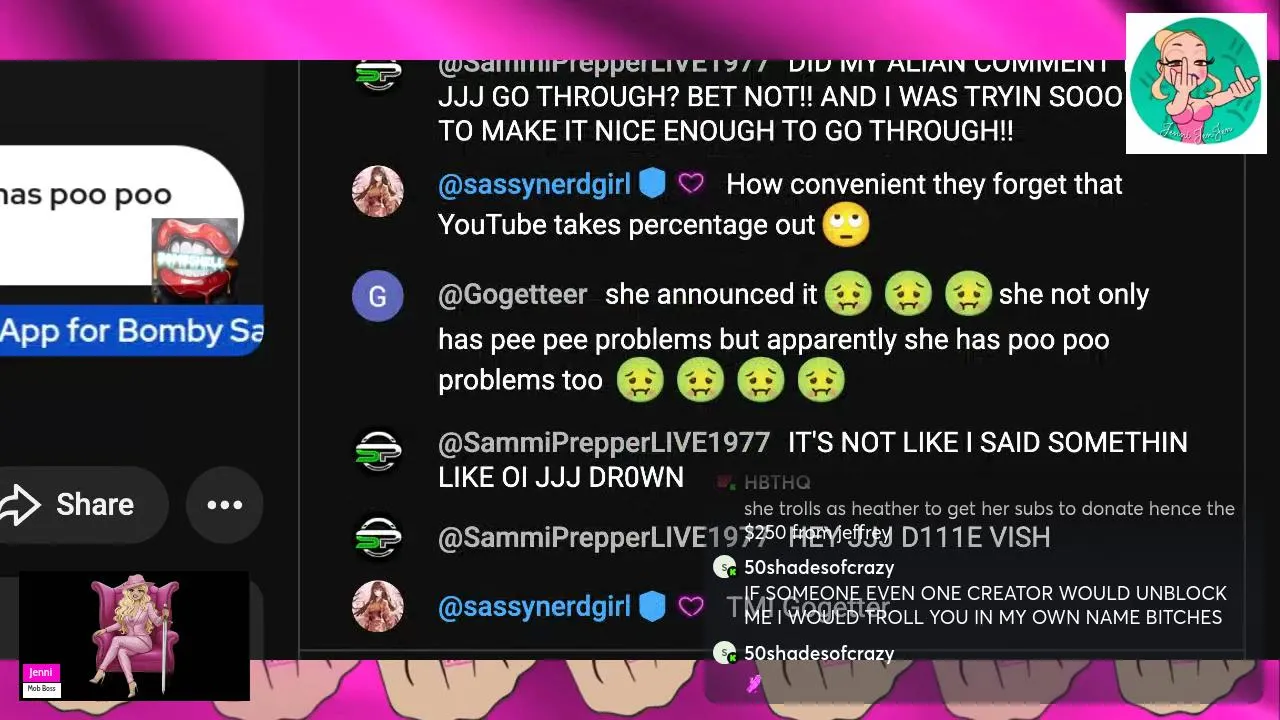The width and height of the screenshot is (1280, 720).
Task: Click the App for Bomby Sa banner
Action: pos(132,330)
